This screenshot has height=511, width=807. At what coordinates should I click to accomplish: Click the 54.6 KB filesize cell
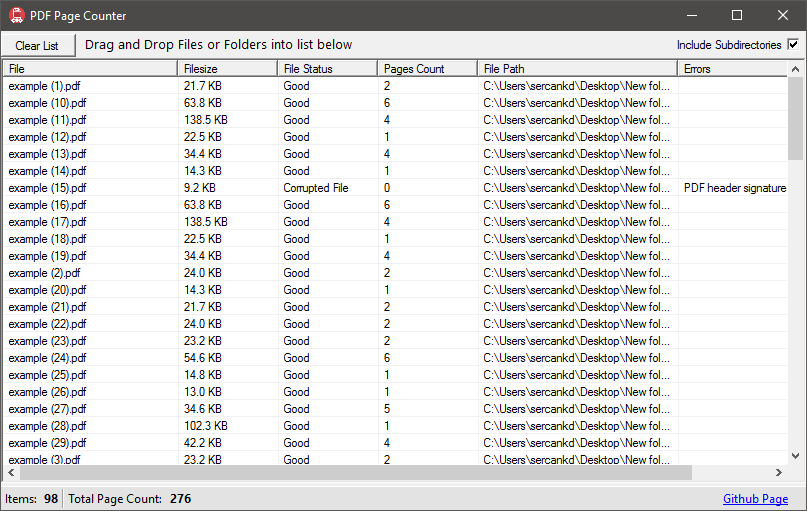pos(203,358)
